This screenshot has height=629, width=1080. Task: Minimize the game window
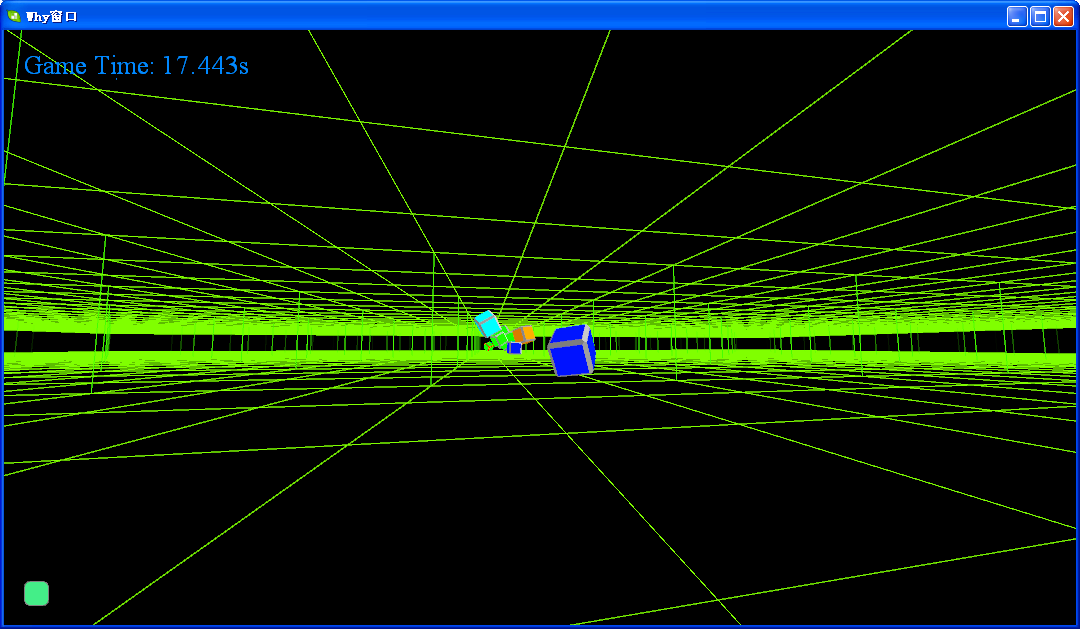1017,17
